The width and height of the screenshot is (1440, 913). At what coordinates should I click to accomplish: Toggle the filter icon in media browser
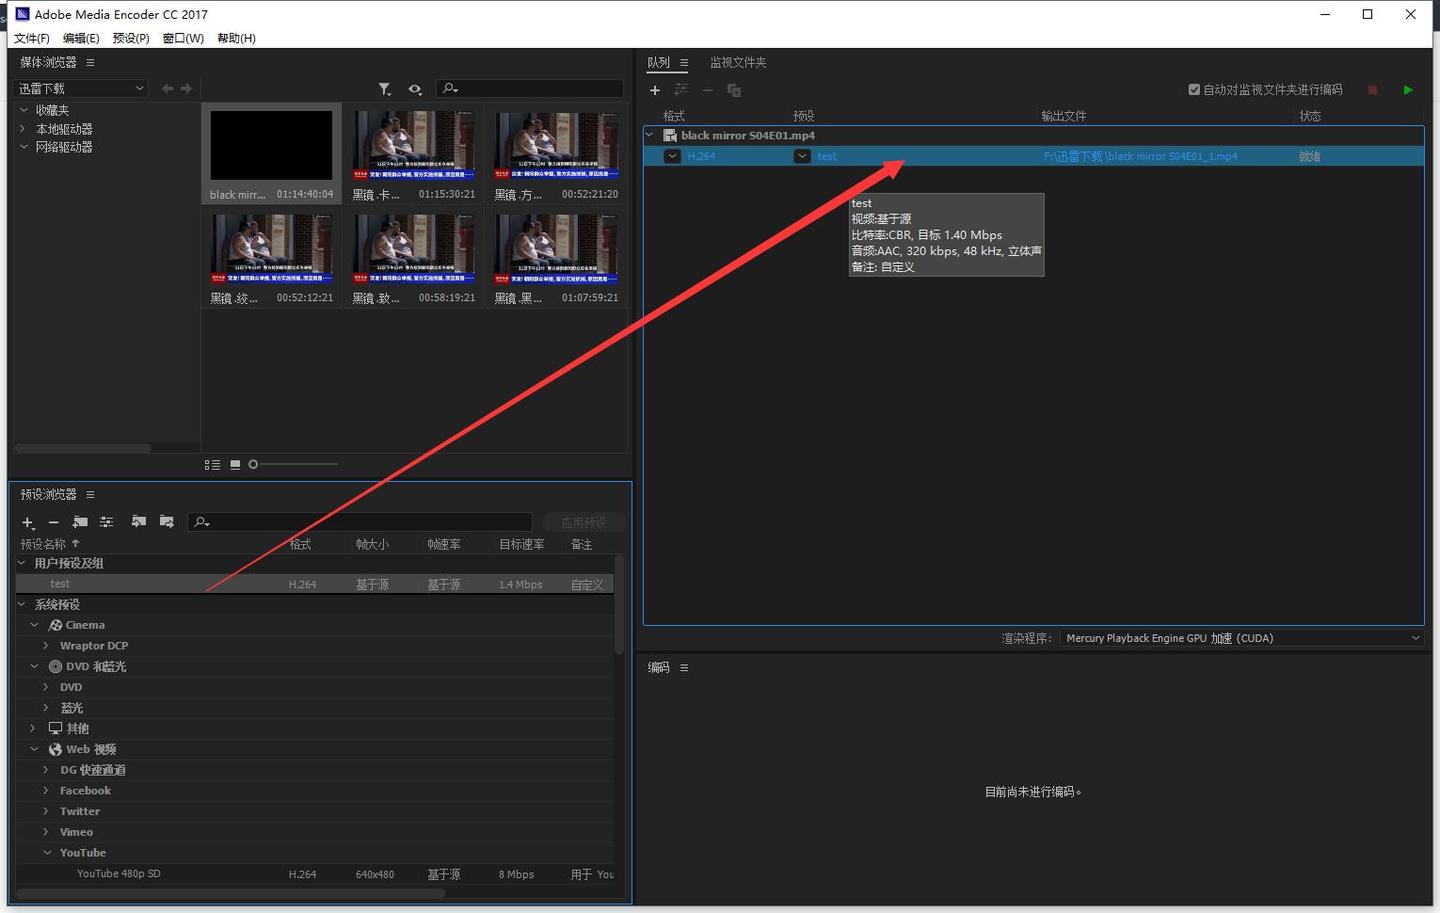[x=385, y=89]
